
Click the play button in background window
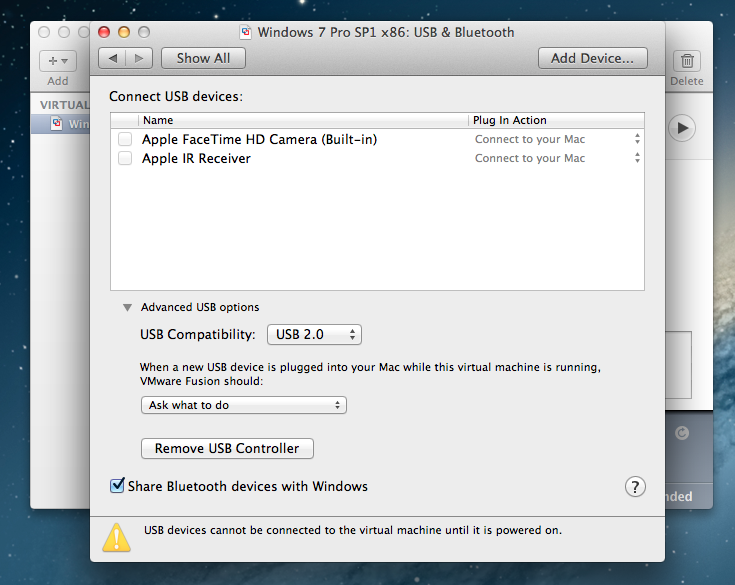[x=684, y=127]
